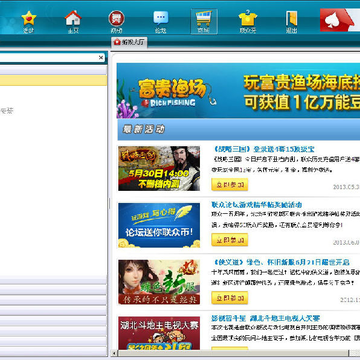Open the home page house icon

pyautogui.click(x=73, y=18)
